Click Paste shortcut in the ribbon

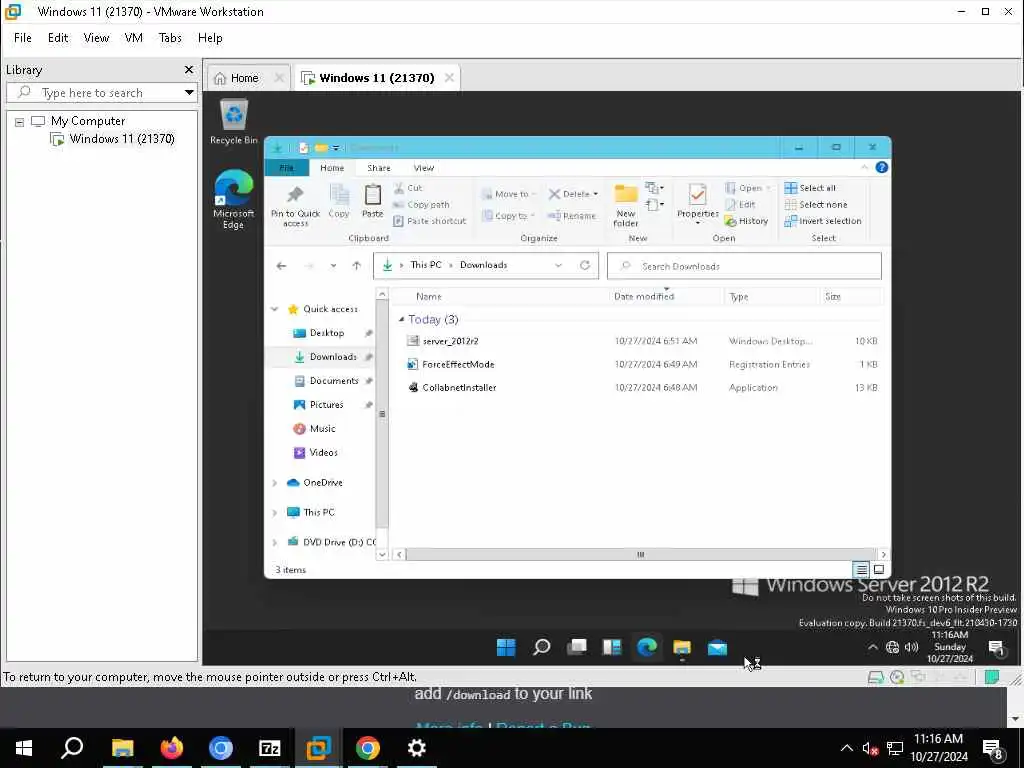430,221
